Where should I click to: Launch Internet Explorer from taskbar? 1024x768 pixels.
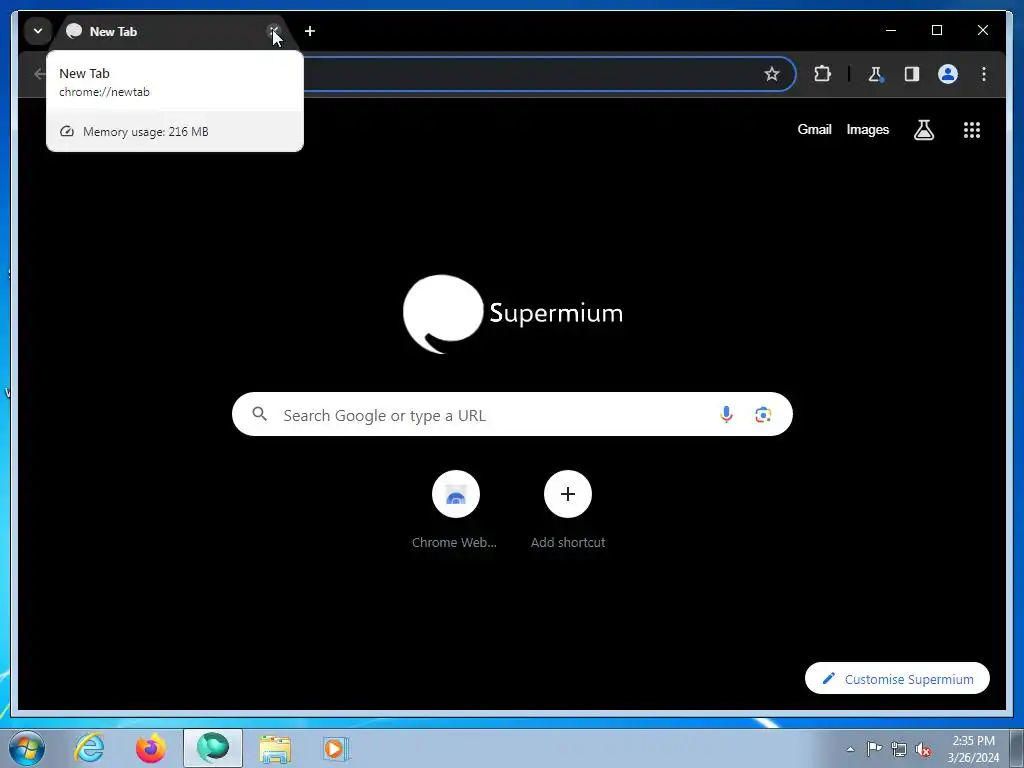click(x=89, y=748)
